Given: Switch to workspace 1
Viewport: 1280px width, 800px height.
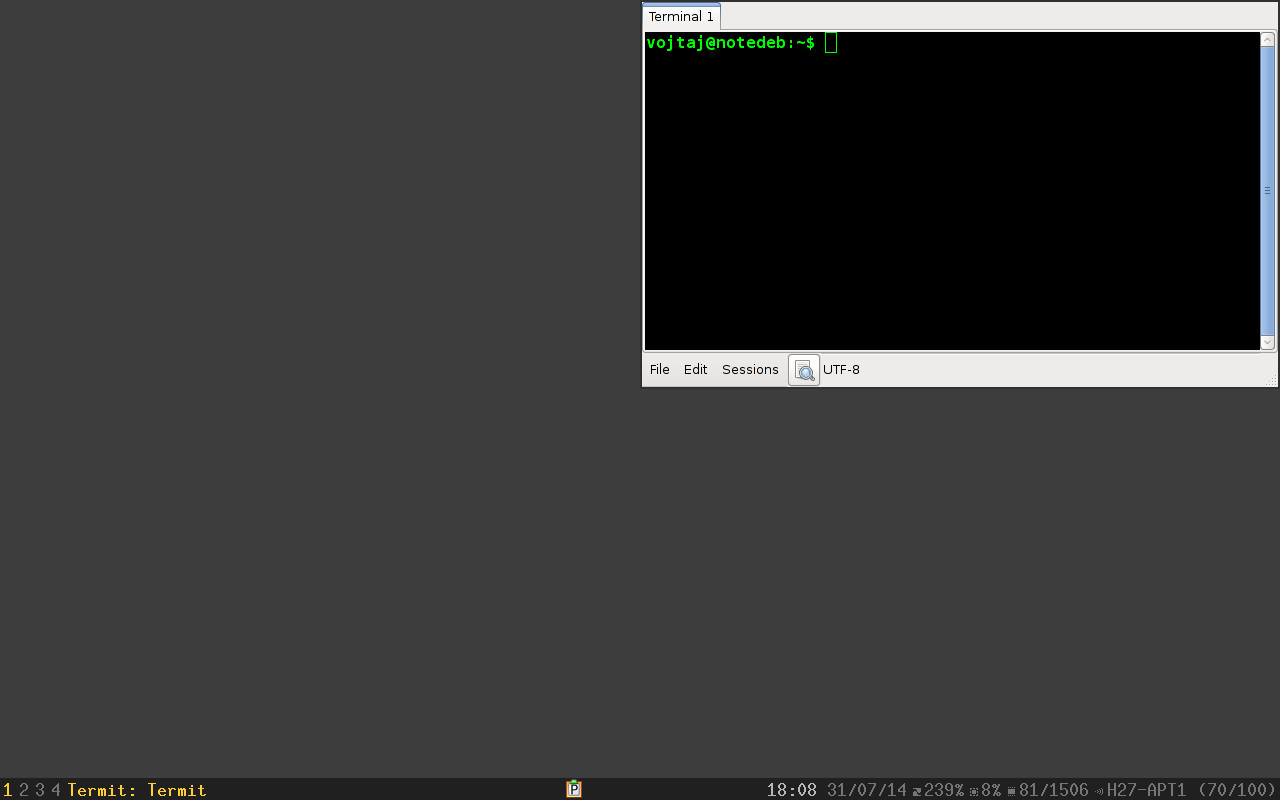Looking at the screenshot, I should point(8,790).
